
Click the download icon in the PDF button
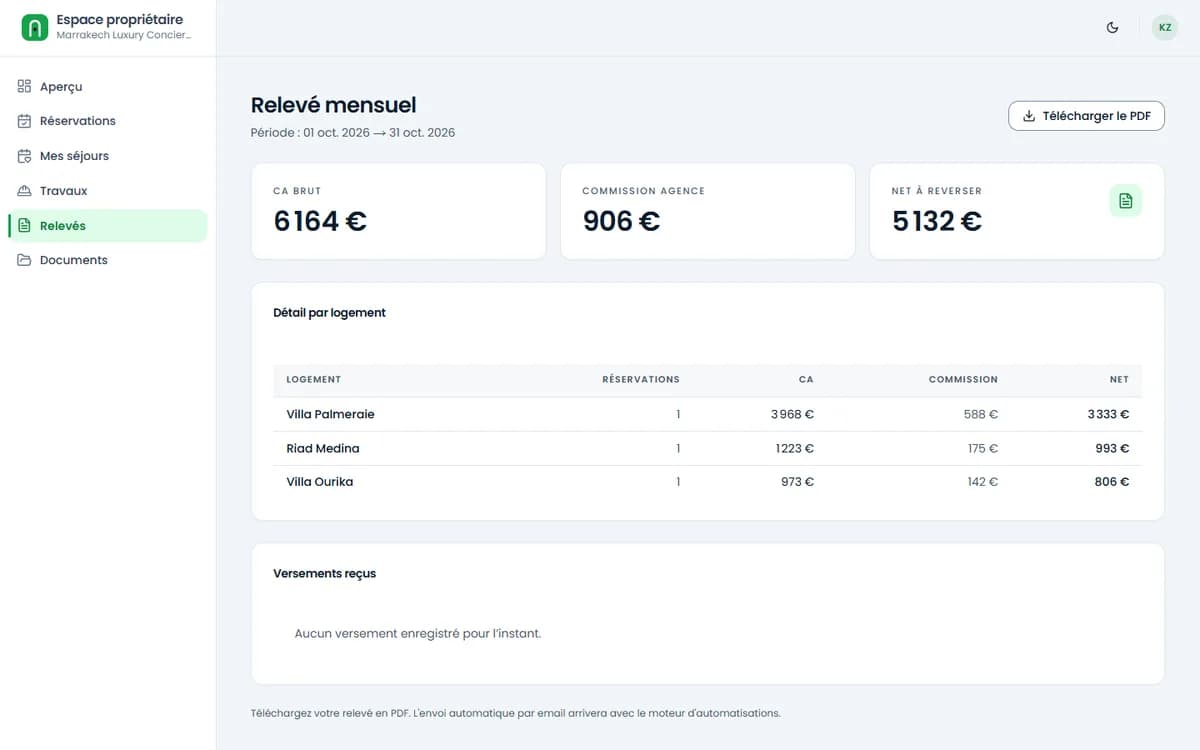1029,116
